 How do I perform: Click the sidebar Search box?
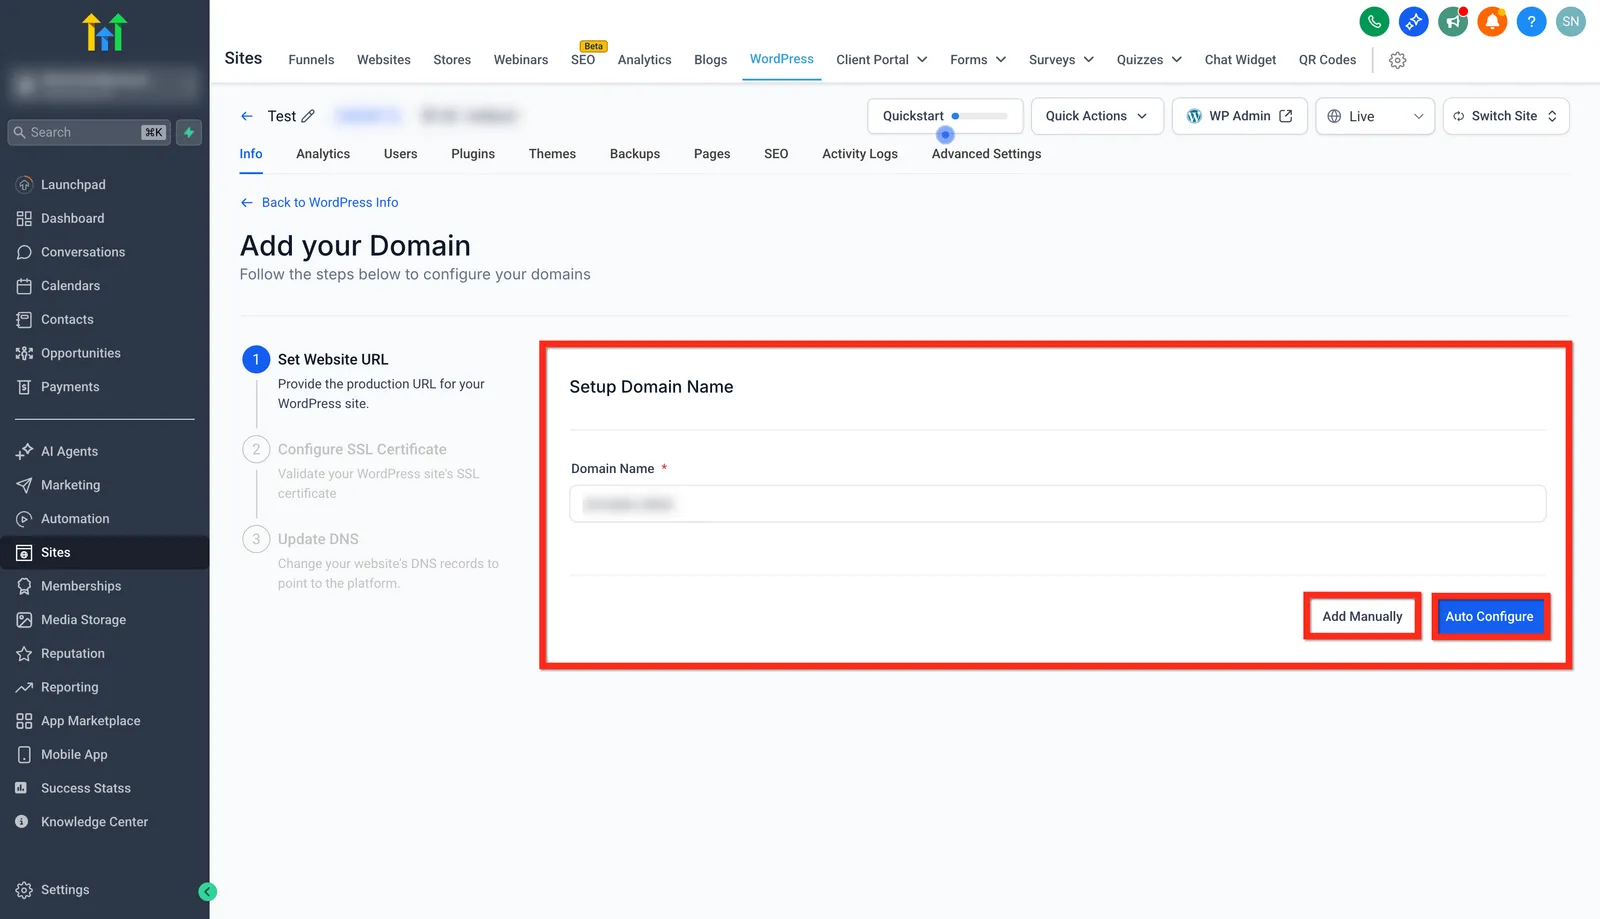pos(89,132)
